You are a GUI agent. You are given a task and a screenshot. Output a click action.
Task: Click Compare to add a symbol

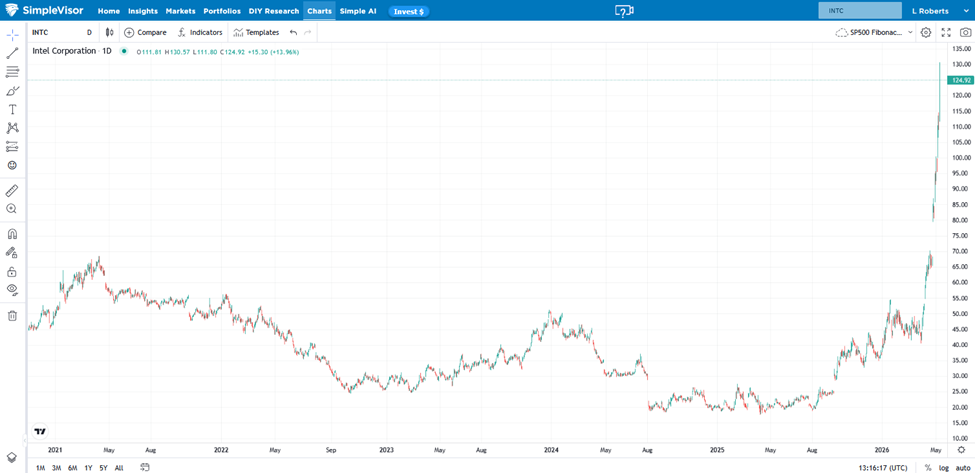146,32
